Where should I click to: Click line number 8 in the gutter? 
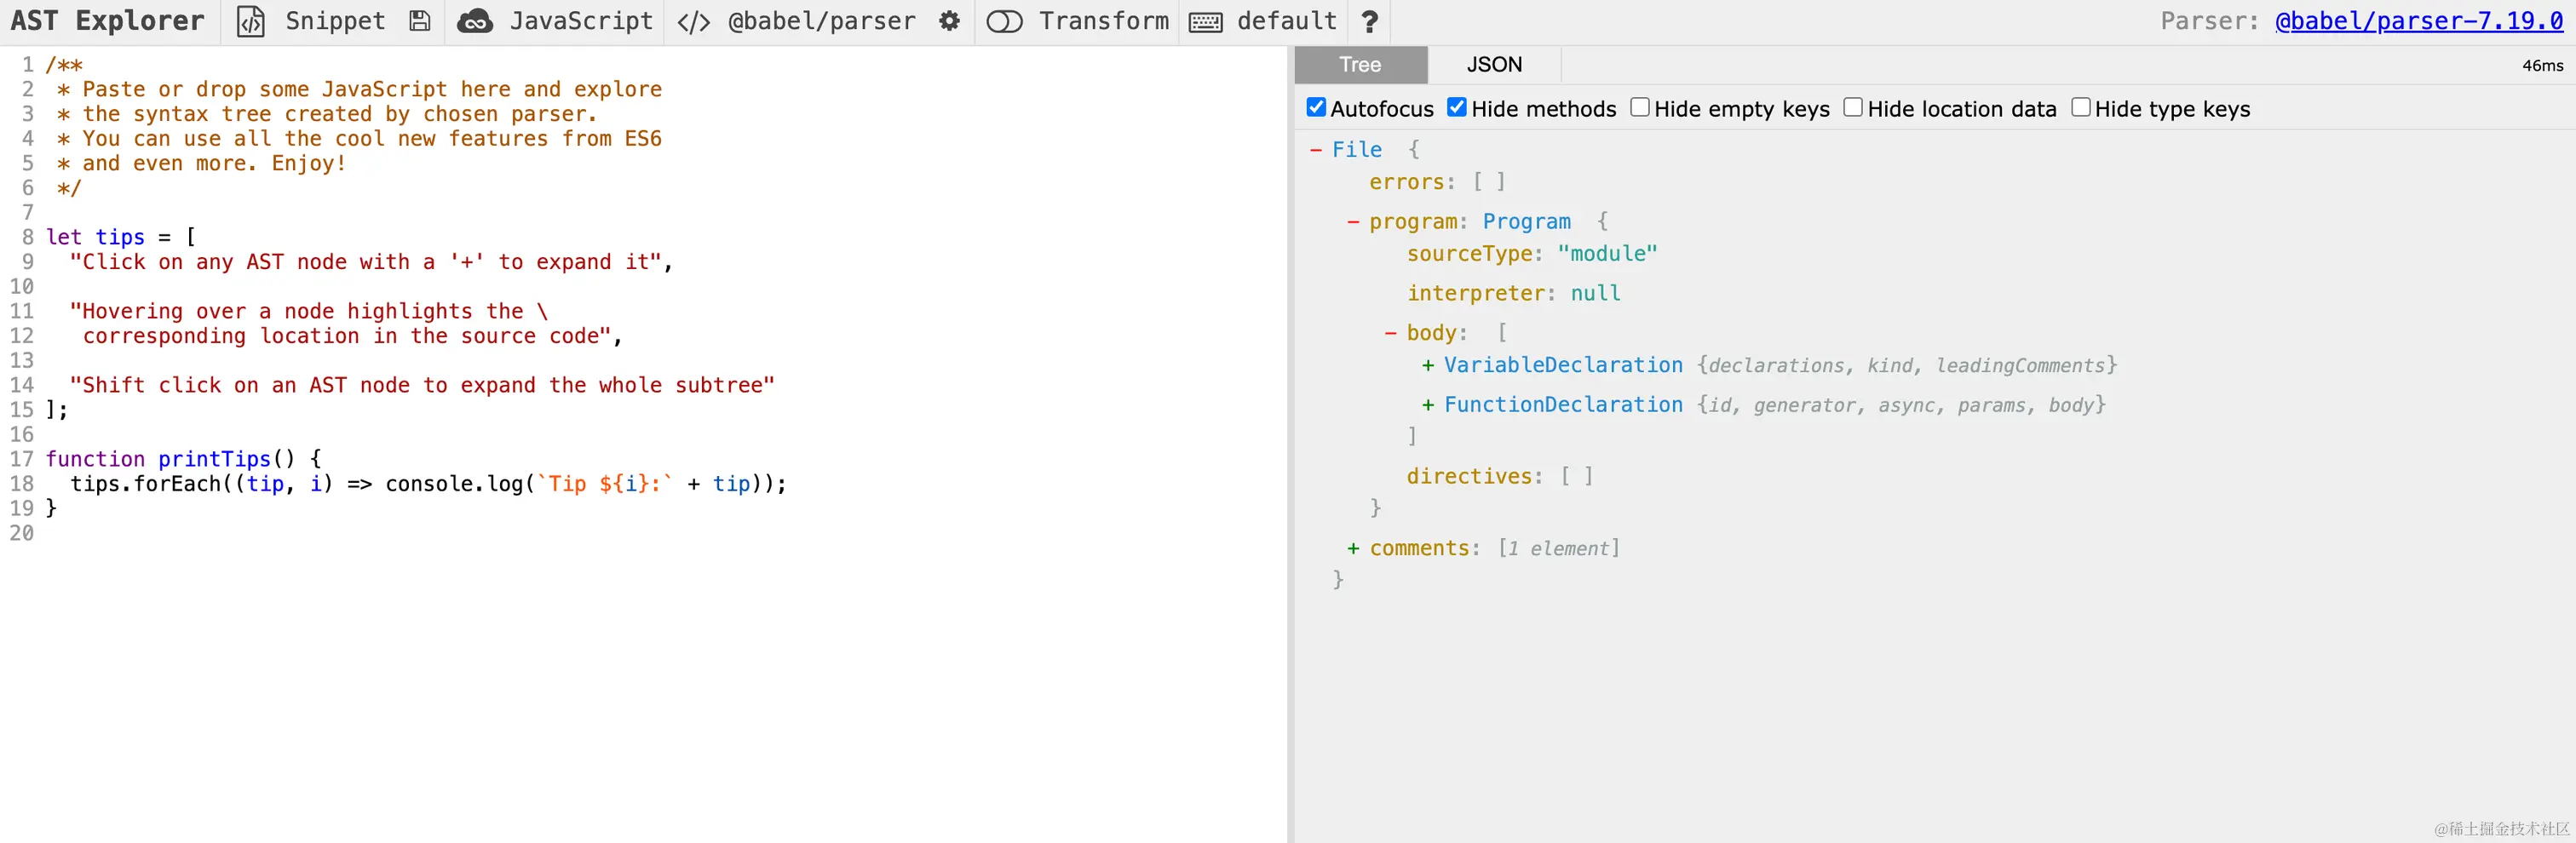click(28, 237)
